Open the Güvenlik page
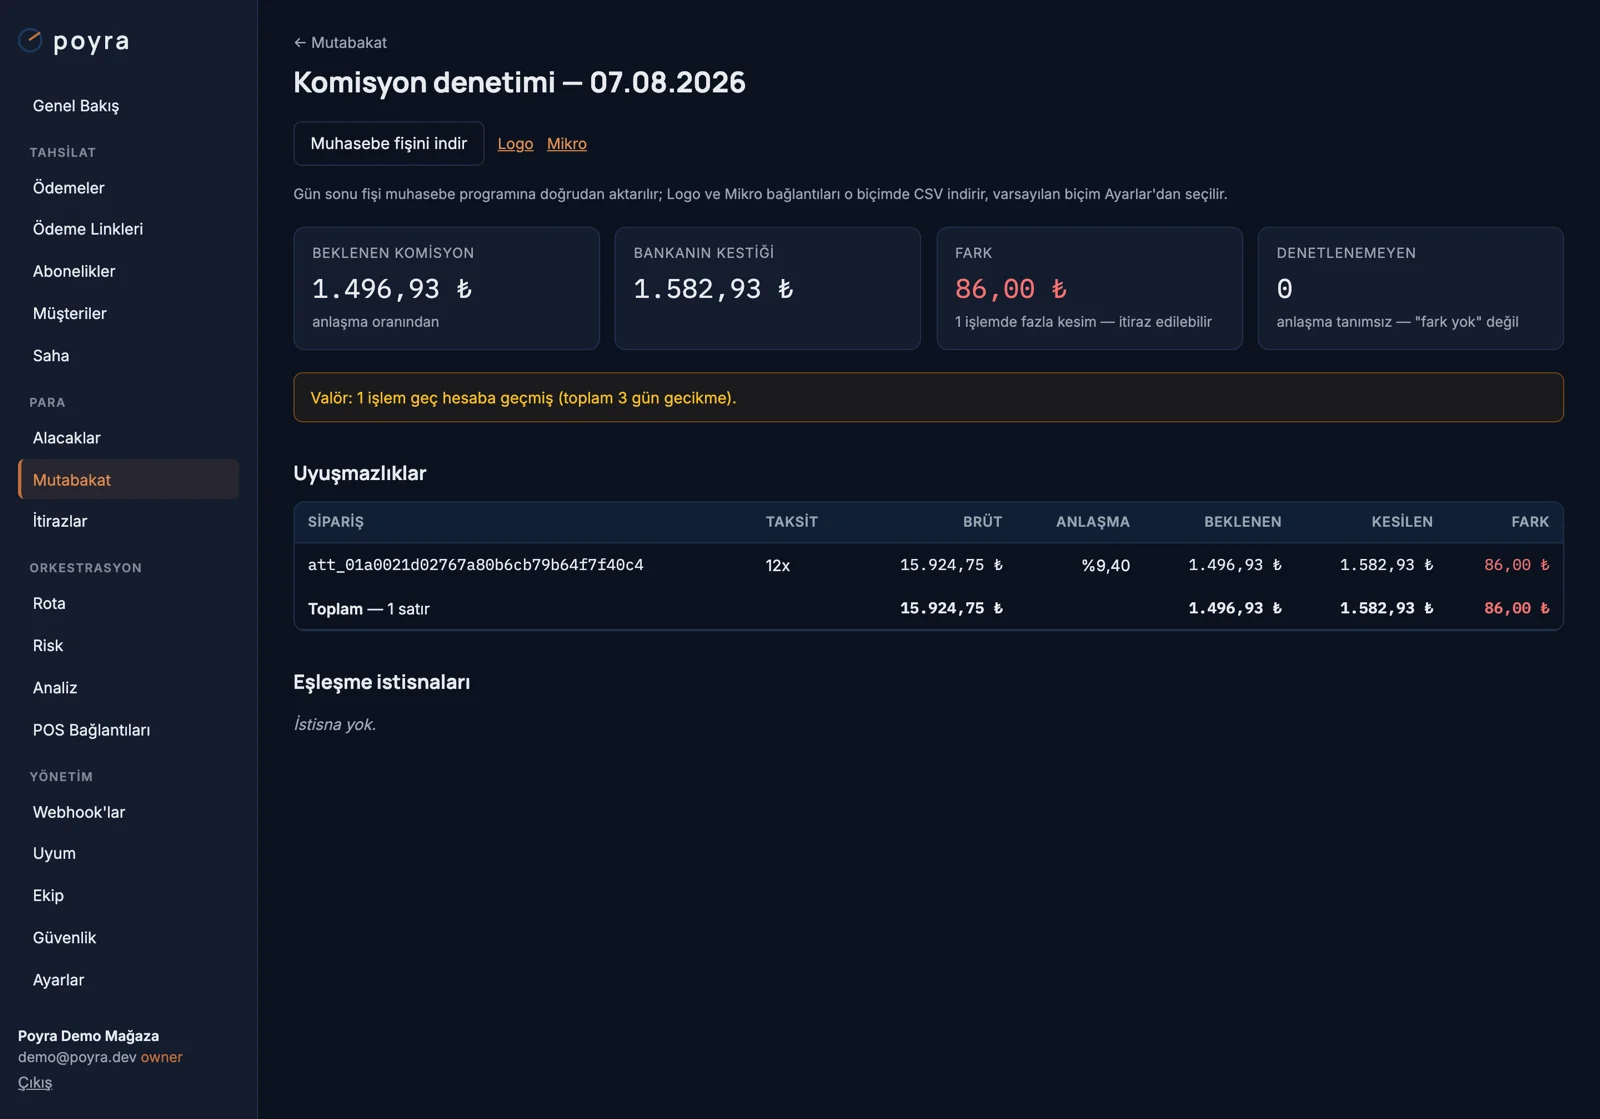Image resolution: width=1600 pixels, height=1119 pixels. 128,937
